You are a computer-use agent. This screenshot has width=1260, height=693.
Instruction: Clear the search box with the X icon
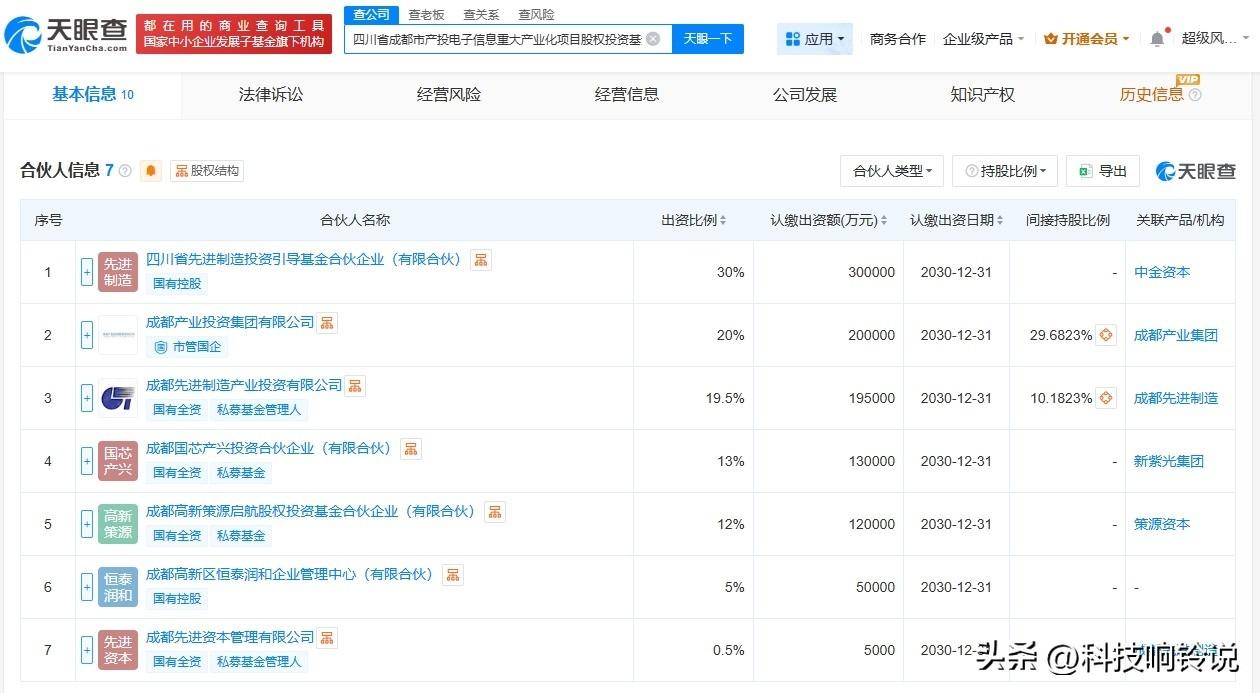[653, 39]
